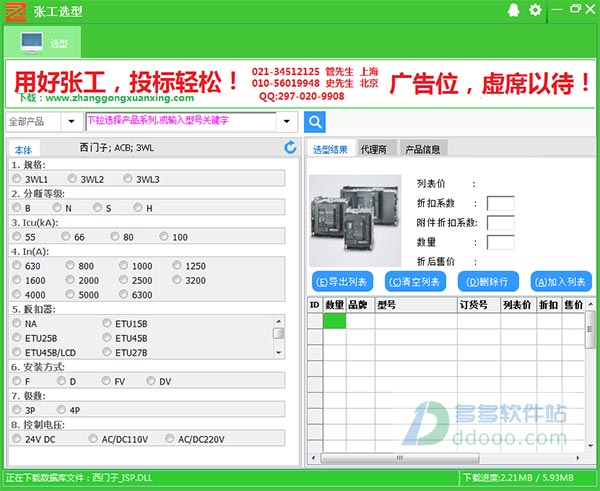Click the 折扣系数 input box
The height and width of the screenshot is (491, 600).
pyautogui.click(x=501, y=203)
